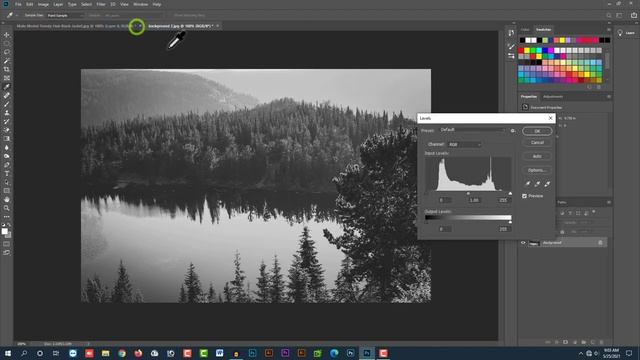Open the Edit Toolbar three-dots button
The width and height of the screenshot is (640, 360).
click(7, 217)
